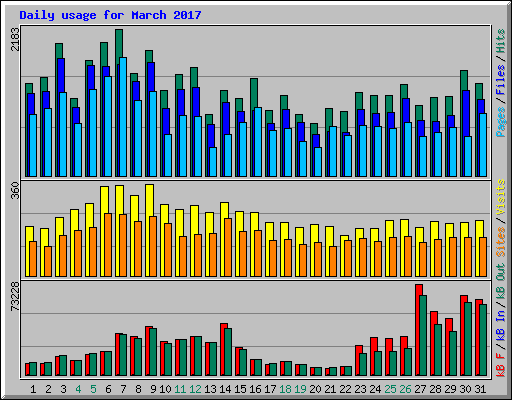Click the green hits bar for day 3
Image resolution: width=512 pixels, height=400 pixels.
[59, 51]
